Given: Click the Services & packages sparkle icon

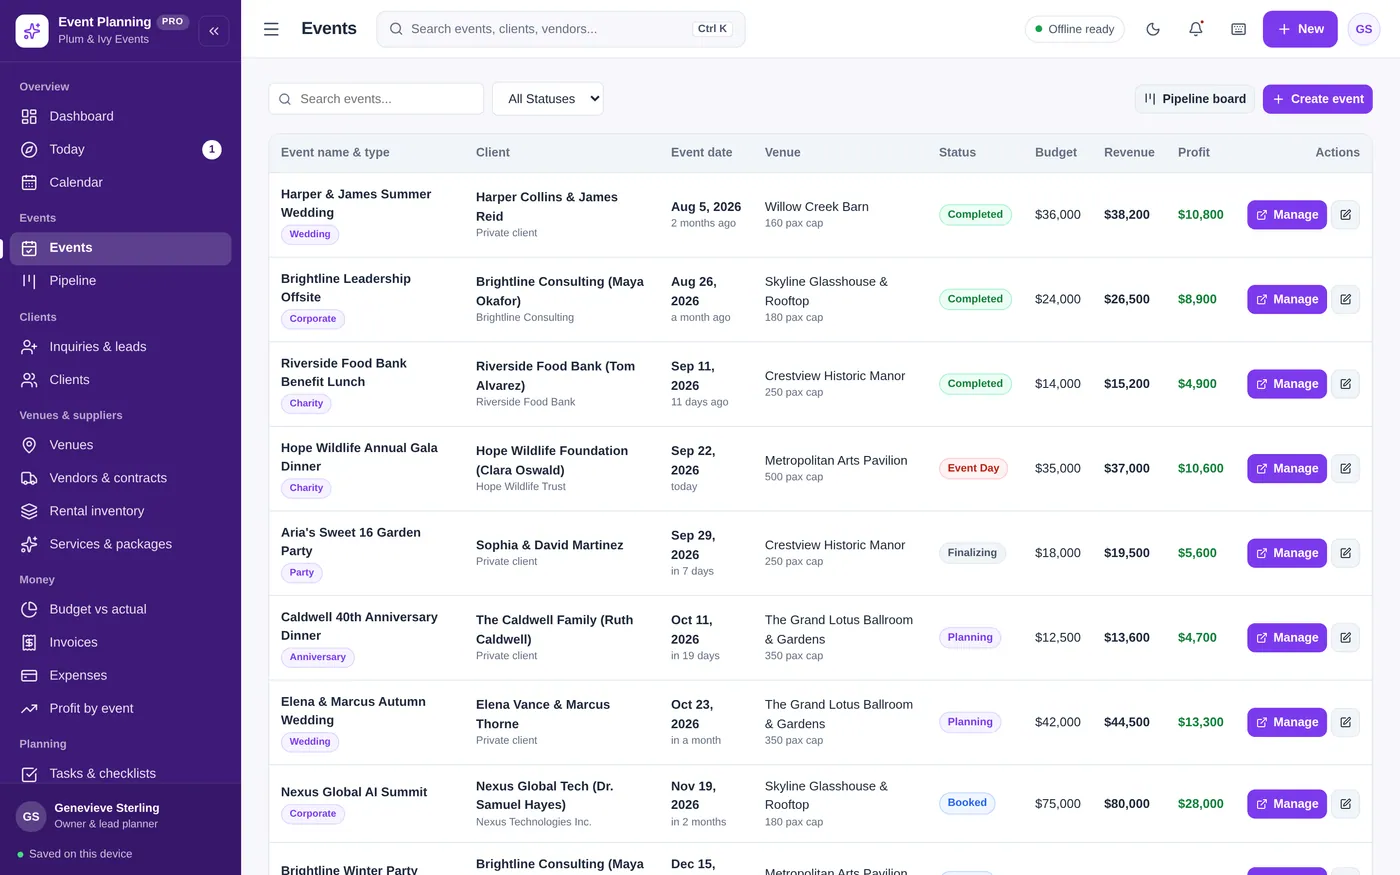Looking at the screenshot, I should (29, 544).
